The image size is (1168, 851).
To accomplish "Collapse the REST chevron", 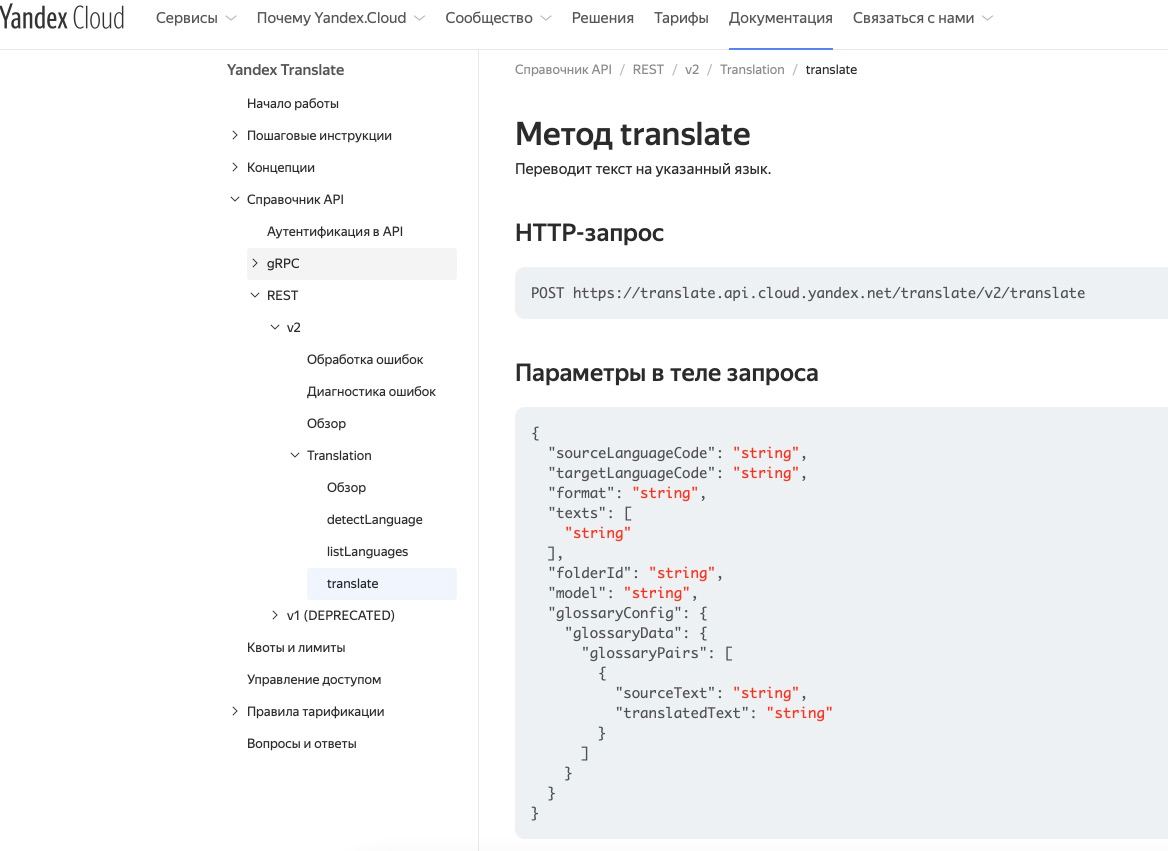I will tap(255, 295).
